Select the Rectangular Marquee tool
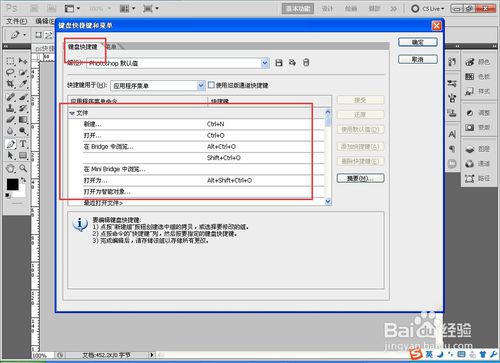This screenshot has width=500, height=363. [10, 61]
